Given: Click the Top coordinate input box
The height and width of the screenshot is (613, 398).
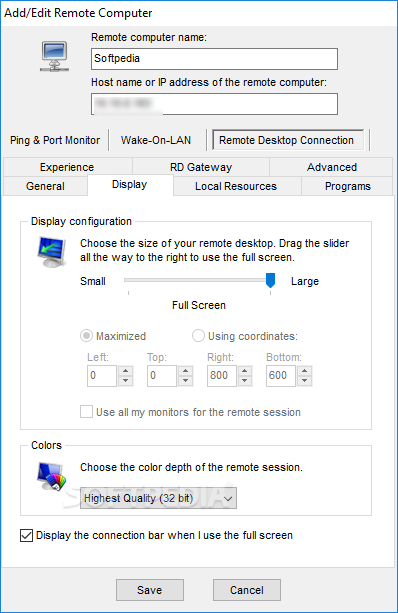Looking at the screenshot, I should 161,376.
